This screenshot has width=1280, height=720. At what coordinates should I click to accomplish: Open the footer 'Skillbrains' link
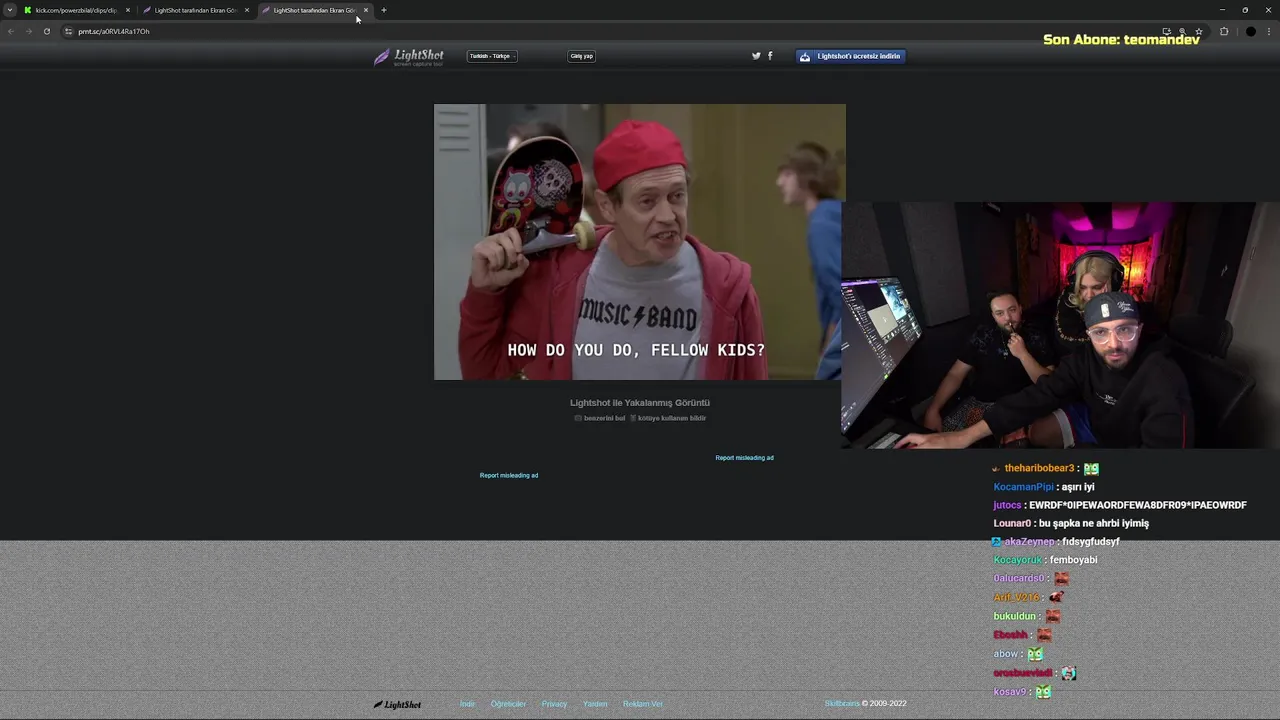(842, 703)
